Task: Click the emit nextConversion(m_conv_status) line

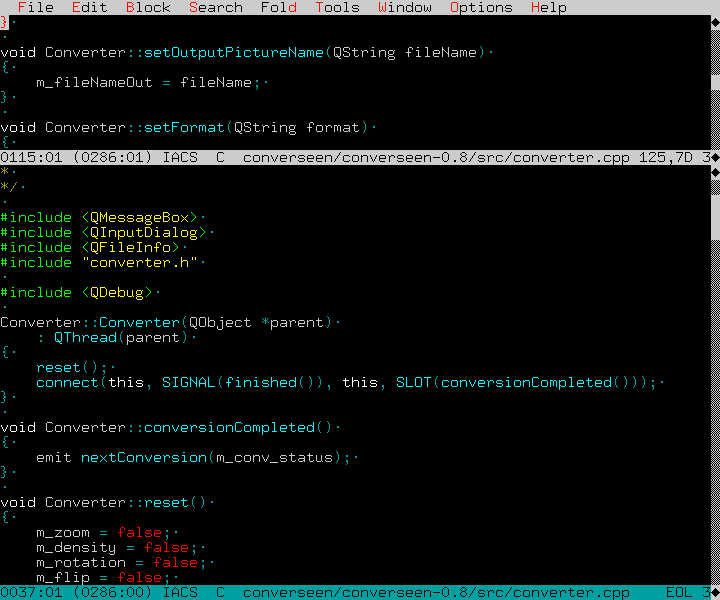Action: pyautogui.click(x=193, y=457)
